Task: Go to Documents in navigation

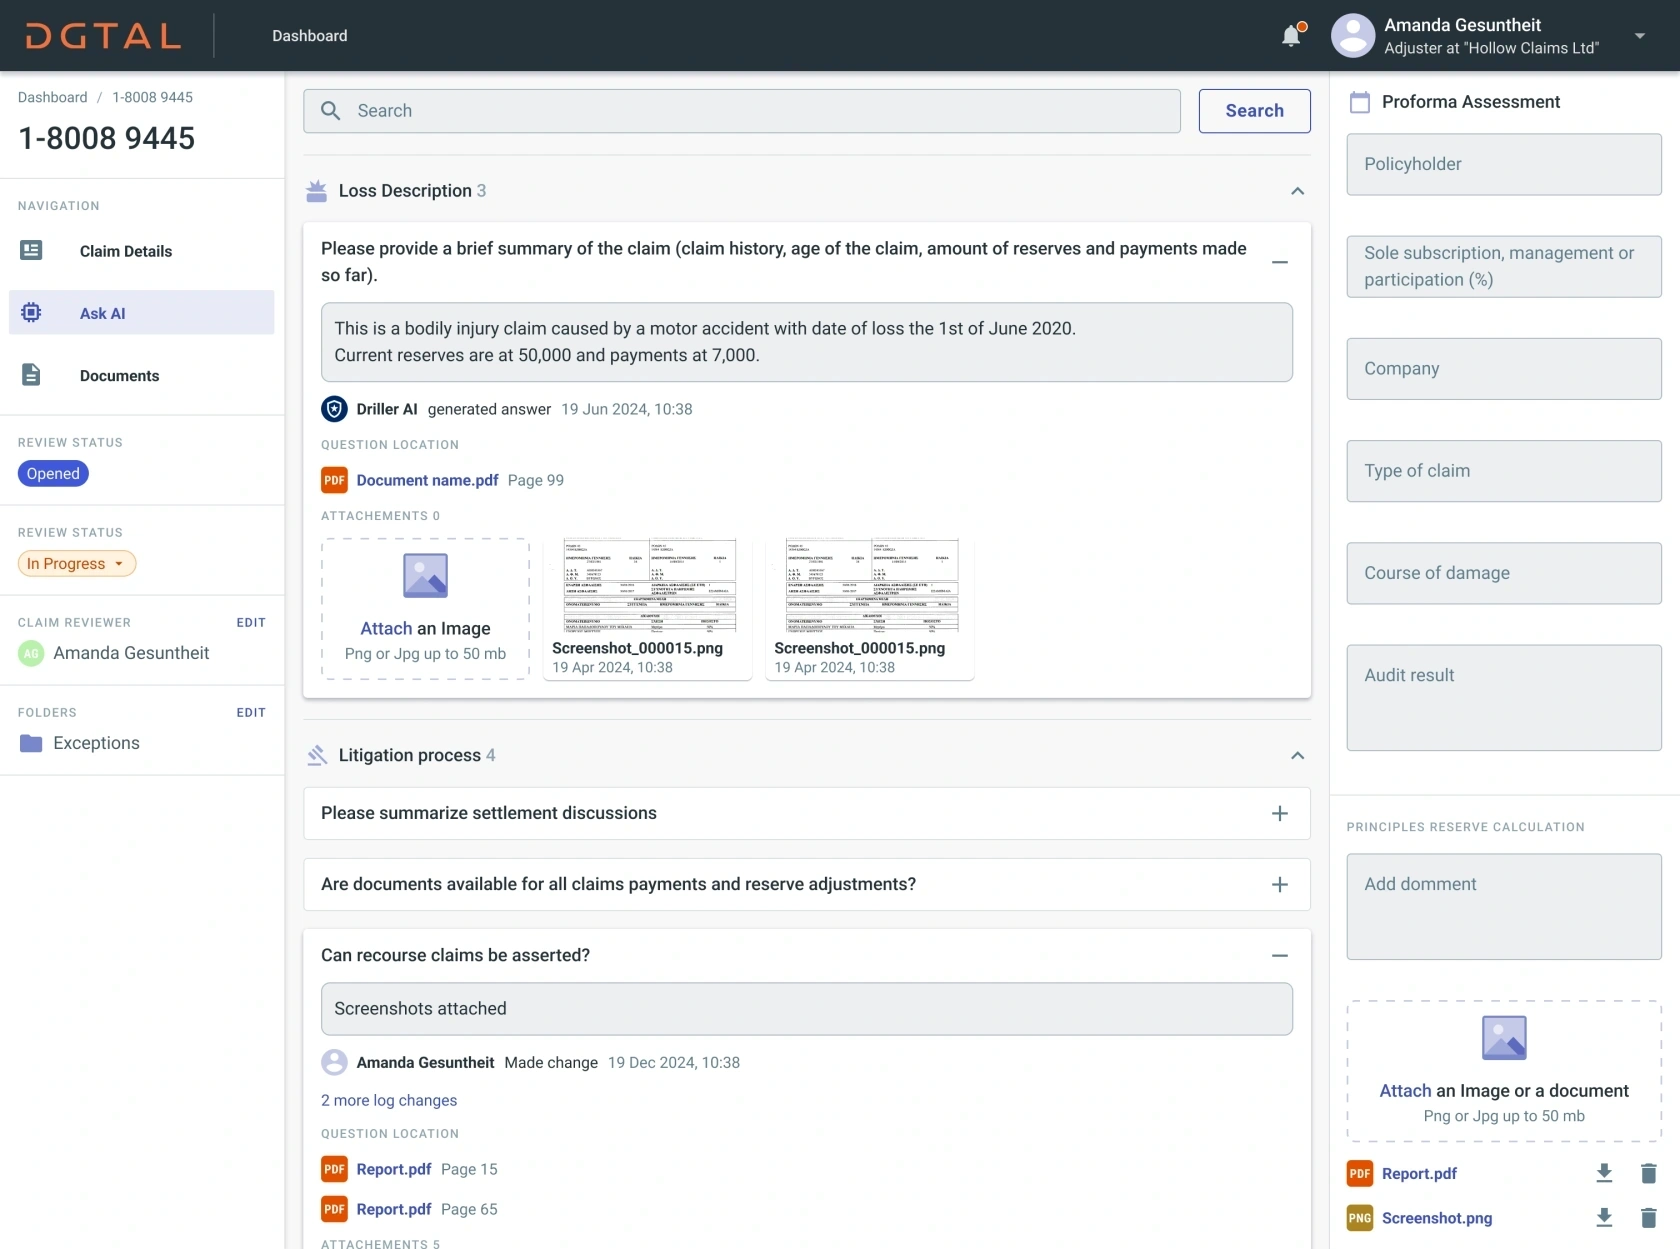Action: 119,376
